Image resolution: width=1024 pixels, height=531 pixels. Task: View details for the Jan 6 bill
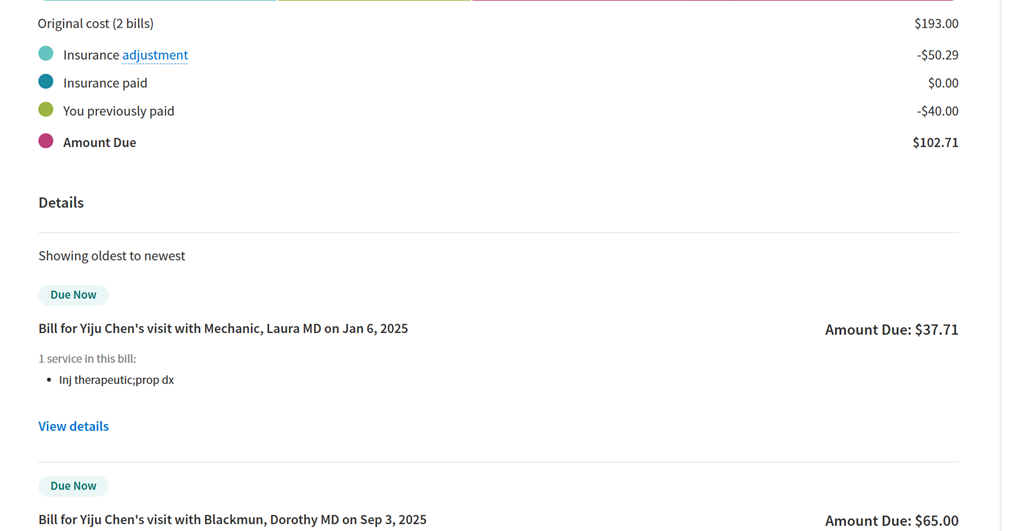click(73, 426)
